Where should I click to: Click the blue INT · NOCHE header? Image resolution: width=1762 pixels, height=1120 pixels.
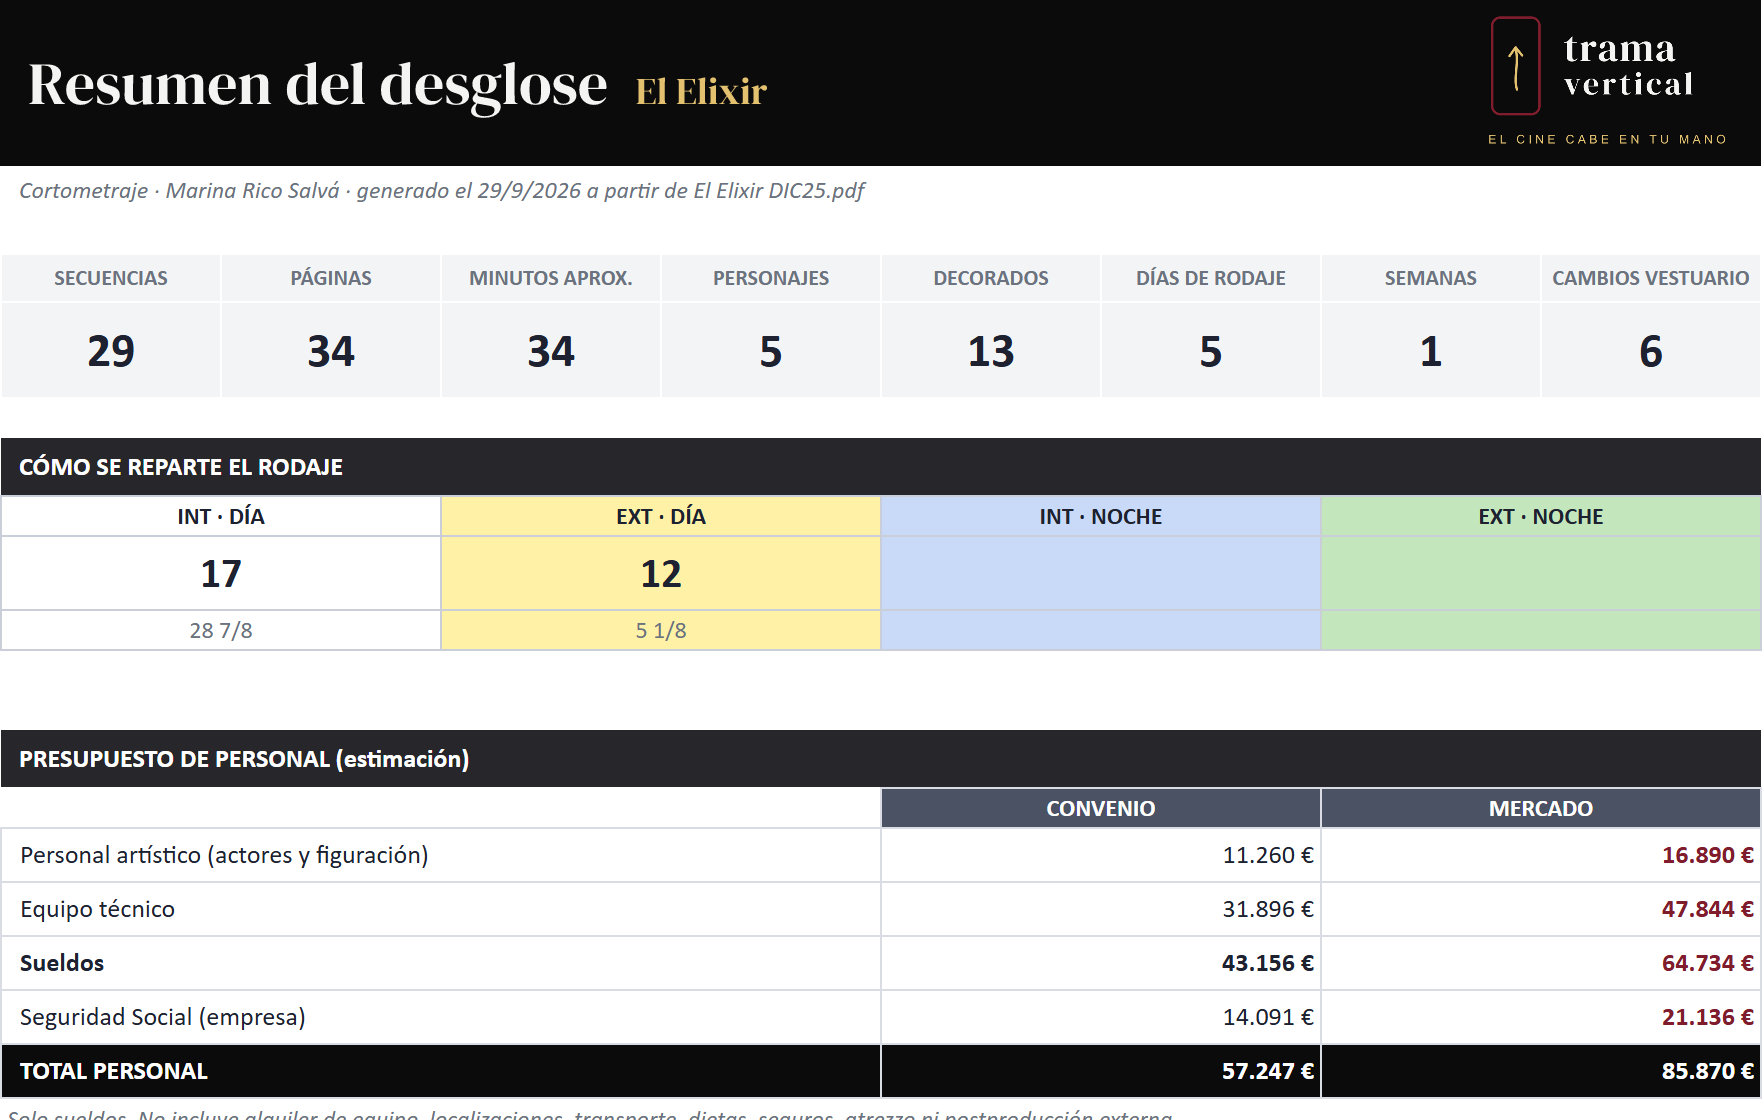(1101, 517)
